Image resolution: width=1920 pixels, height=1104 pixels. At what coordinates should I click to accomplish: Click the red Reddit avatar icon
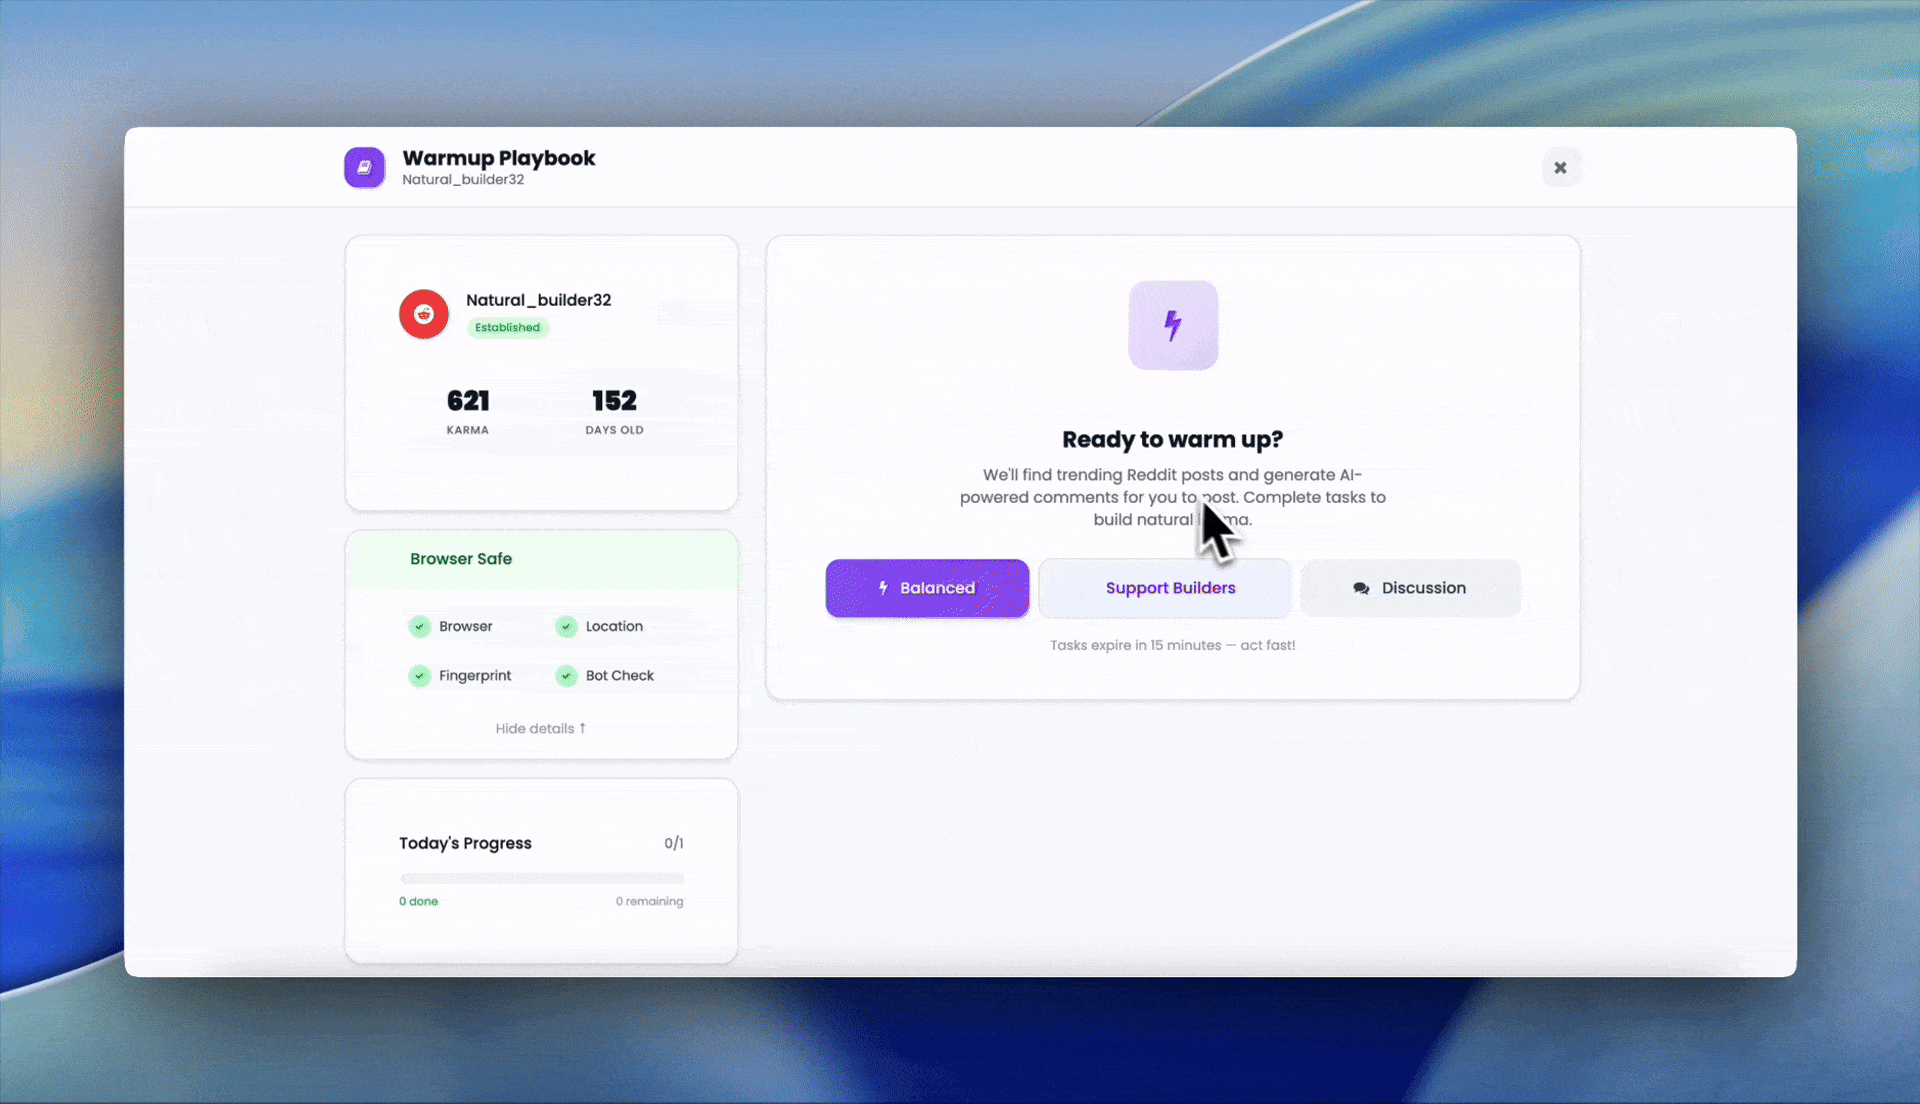coord(424,314)
